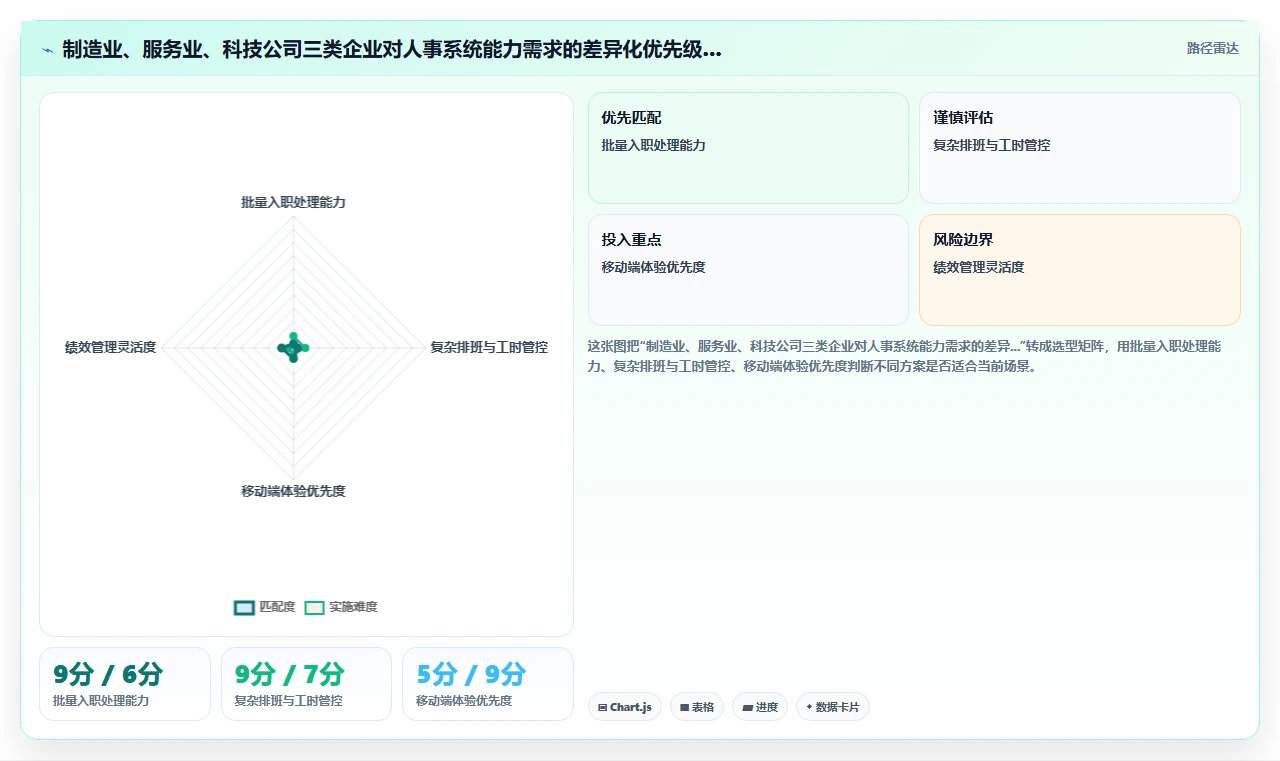Click 复杂排班与工时管控 text in 谨慎评估 card
Image resolution: width=1280 pixels, height=761 pixels.
click(992, 145)
